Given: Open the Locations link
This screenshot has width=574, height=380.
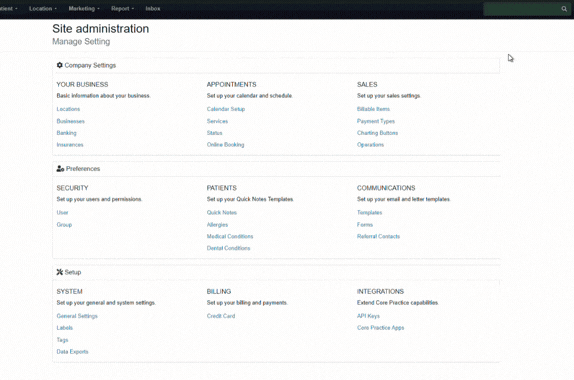Looking at the screenshot, I should (68, 109).
